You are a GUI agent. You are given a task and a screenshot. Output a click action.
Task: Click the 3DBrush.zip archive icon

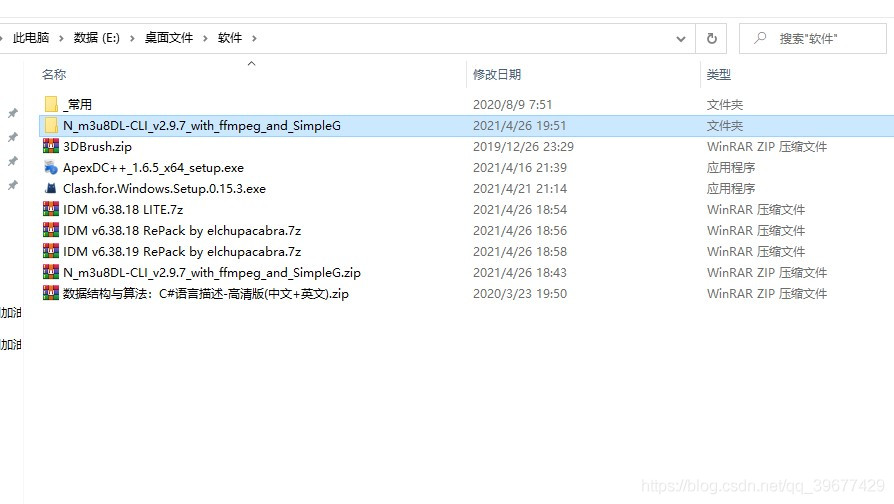pyautogui.click(x=51, y=146)
